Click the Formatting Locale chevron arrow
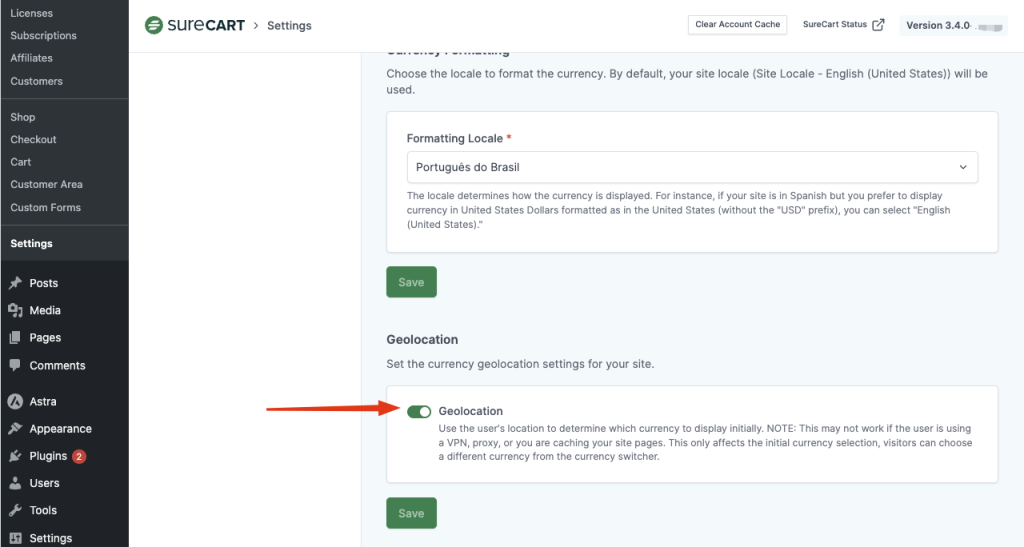This screenshot has width=1024, height=547. click(x=963, y=167)
